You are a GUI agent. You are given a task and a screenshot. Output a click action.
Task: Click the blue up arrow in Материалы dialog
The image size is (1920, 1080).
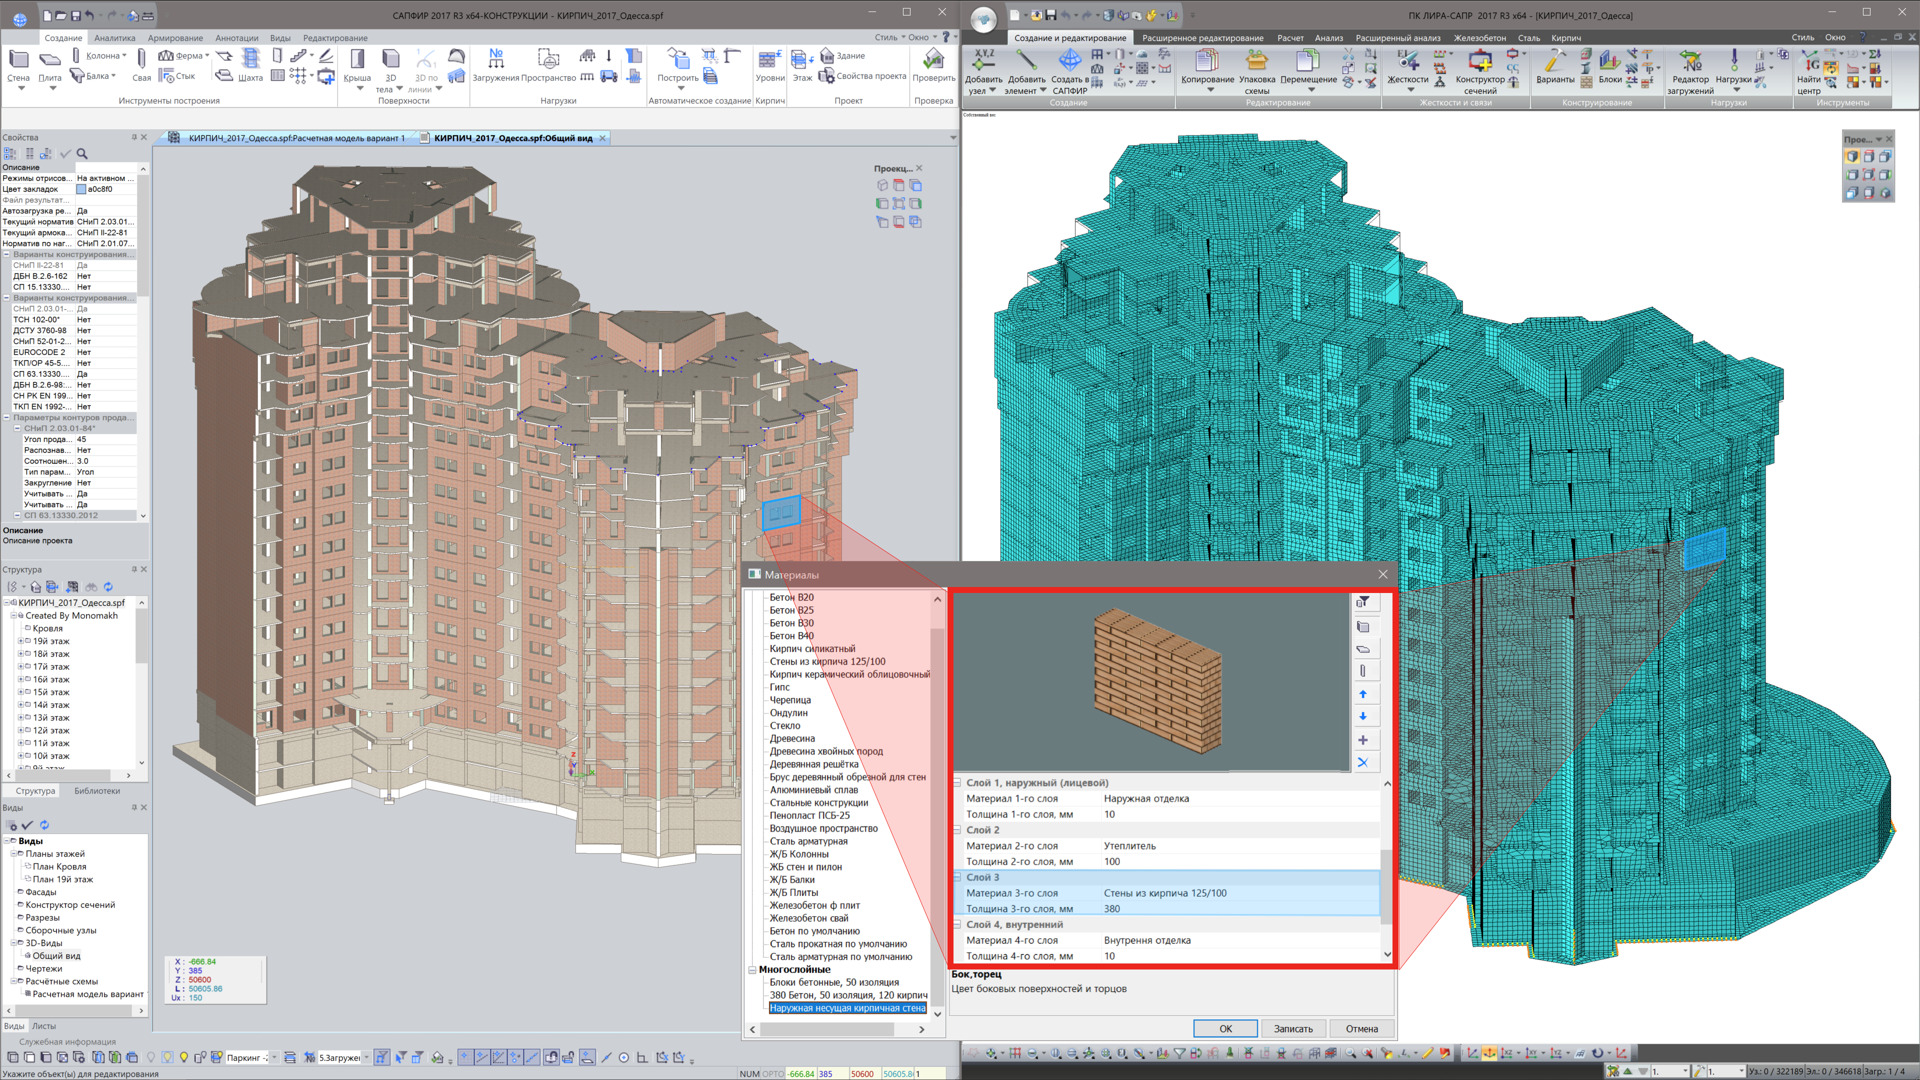1363,694
